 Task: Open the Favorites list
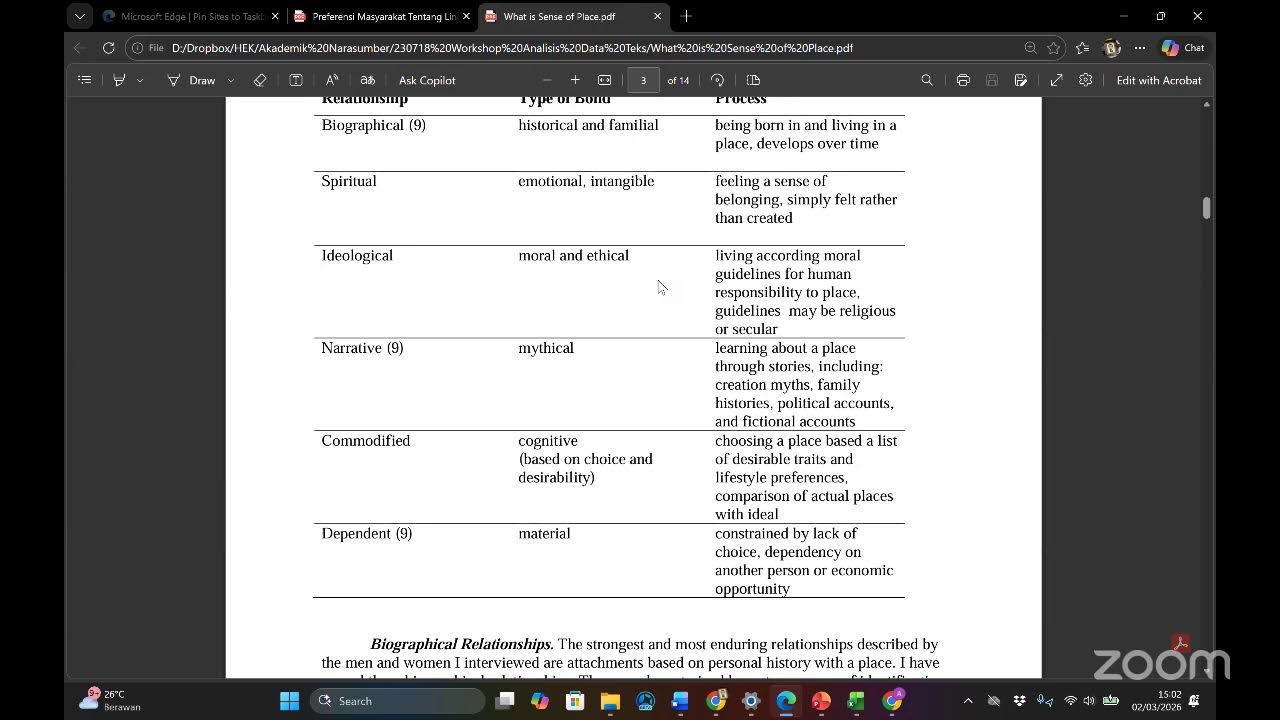click(1083, 48)
